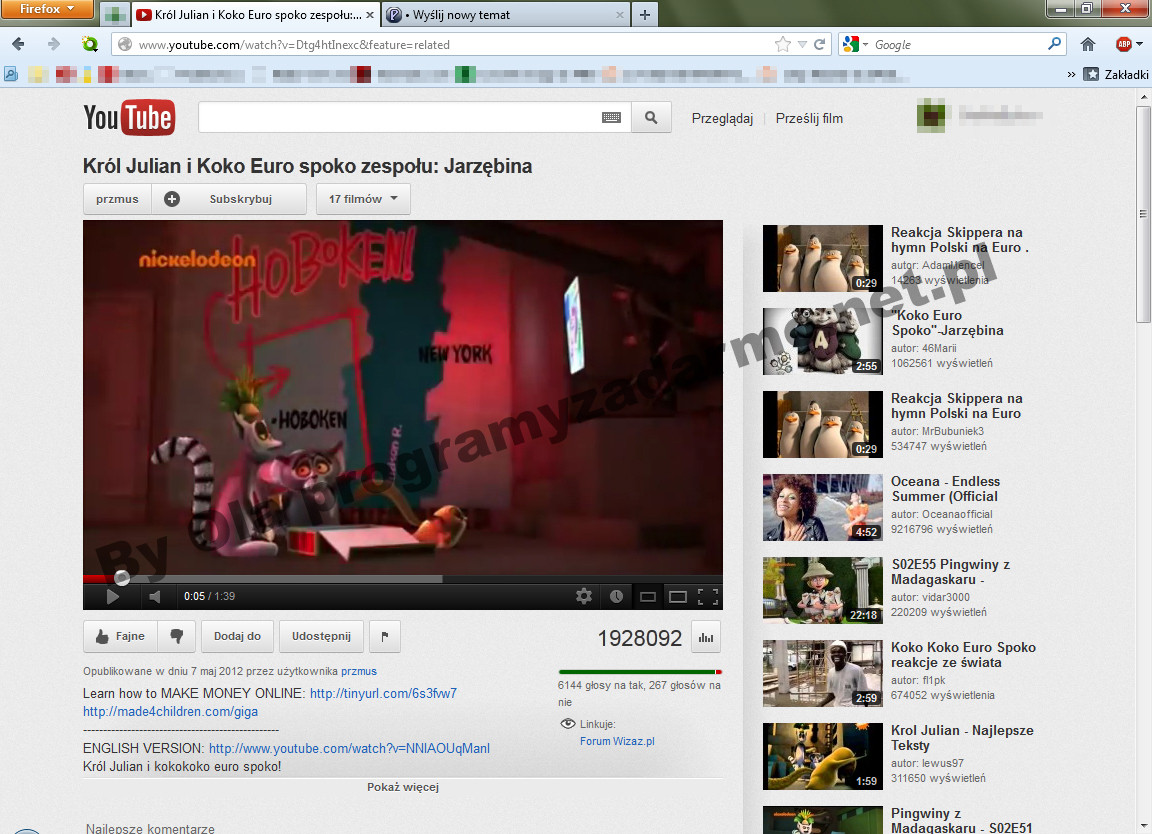Open Krol Julian - Najlepsze Teksty video title
The width and height of the screenshot is (1152, 834).
pos(962,738)
